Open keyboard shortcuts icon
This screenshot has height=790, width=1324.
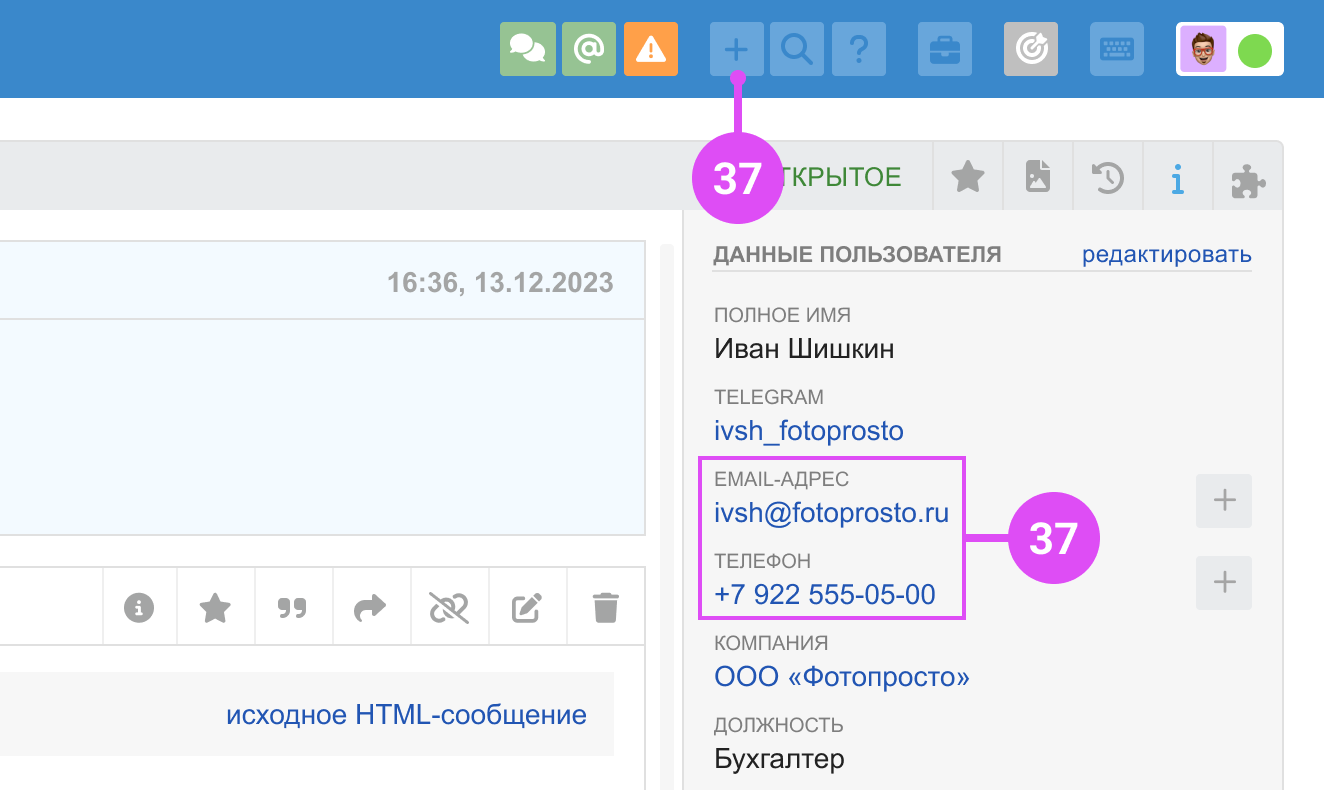1117,49
